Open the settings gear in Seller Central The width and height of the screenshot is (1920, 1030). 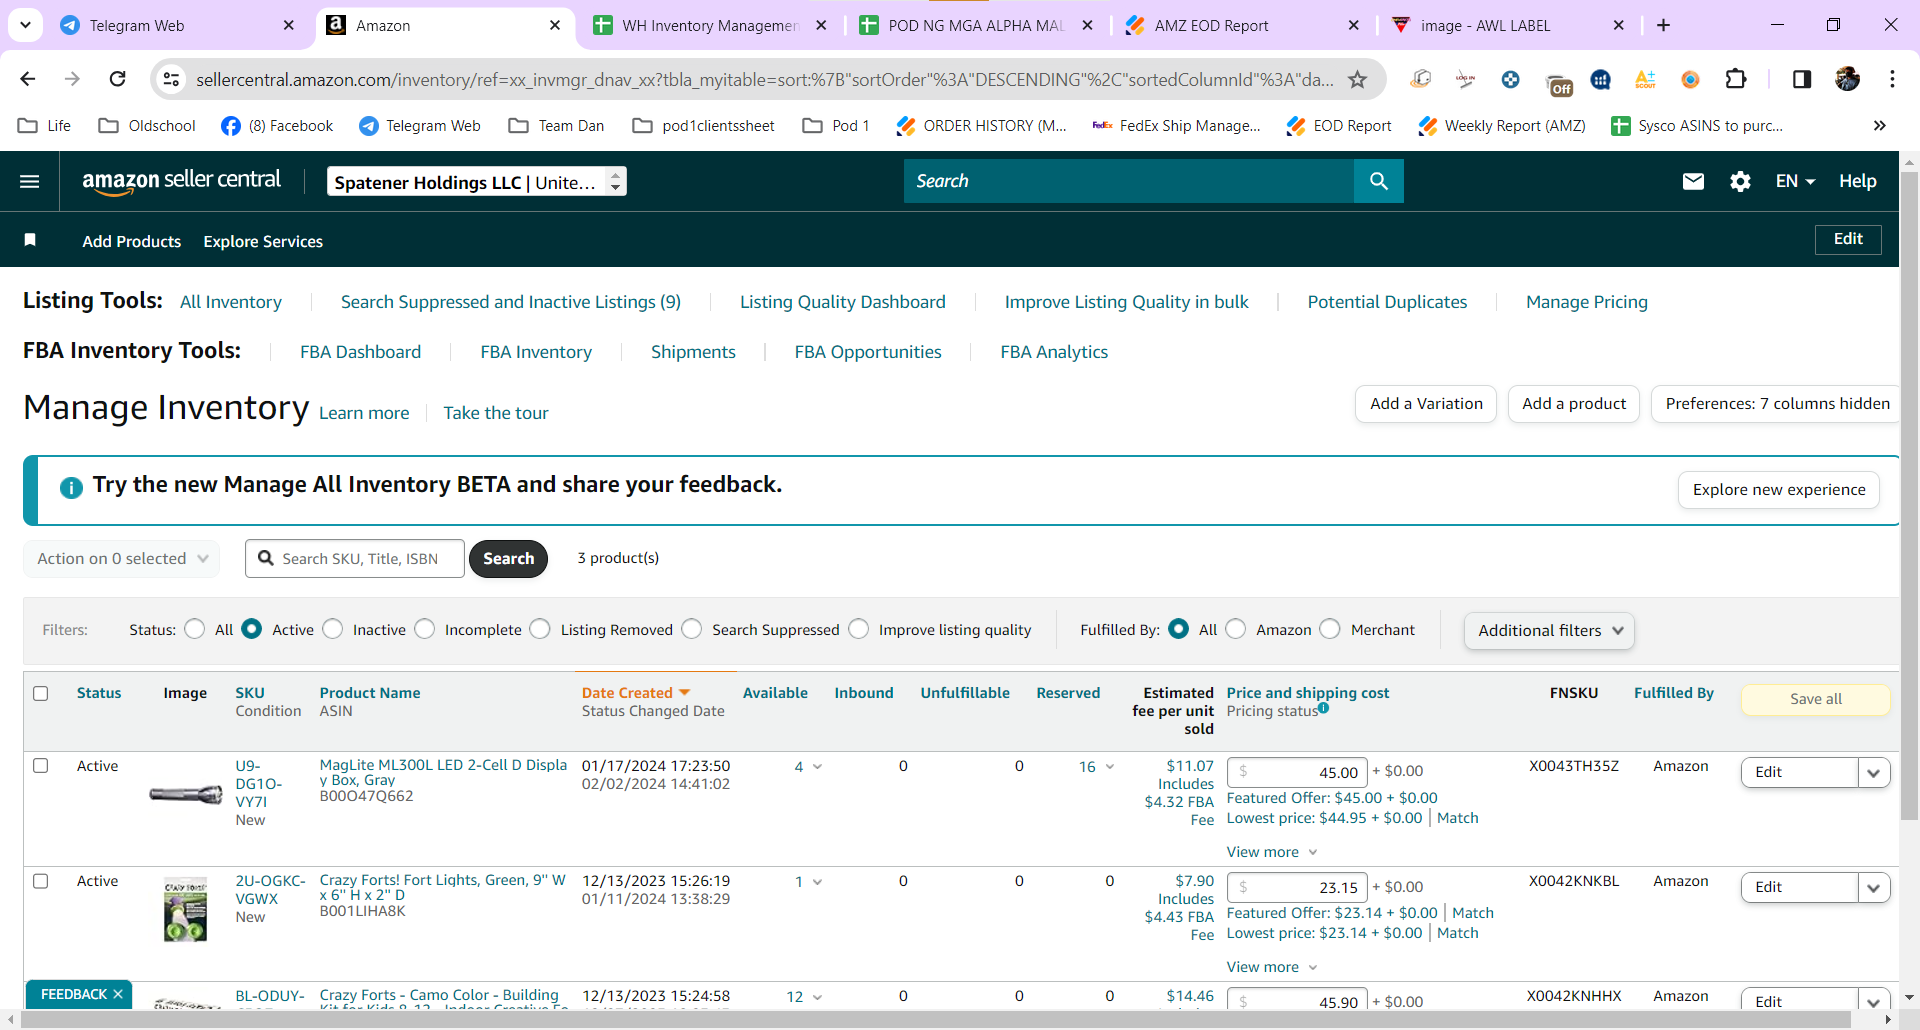pos(1740,181)
